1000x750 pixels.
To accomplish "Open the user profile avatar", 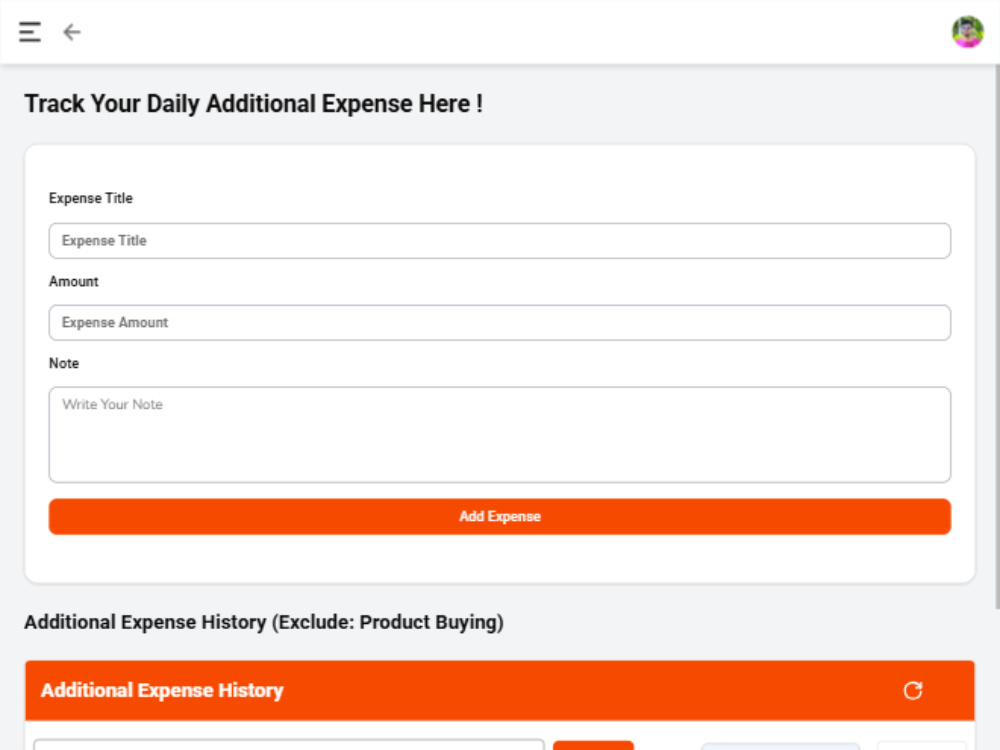I will (x=967, y=32).
